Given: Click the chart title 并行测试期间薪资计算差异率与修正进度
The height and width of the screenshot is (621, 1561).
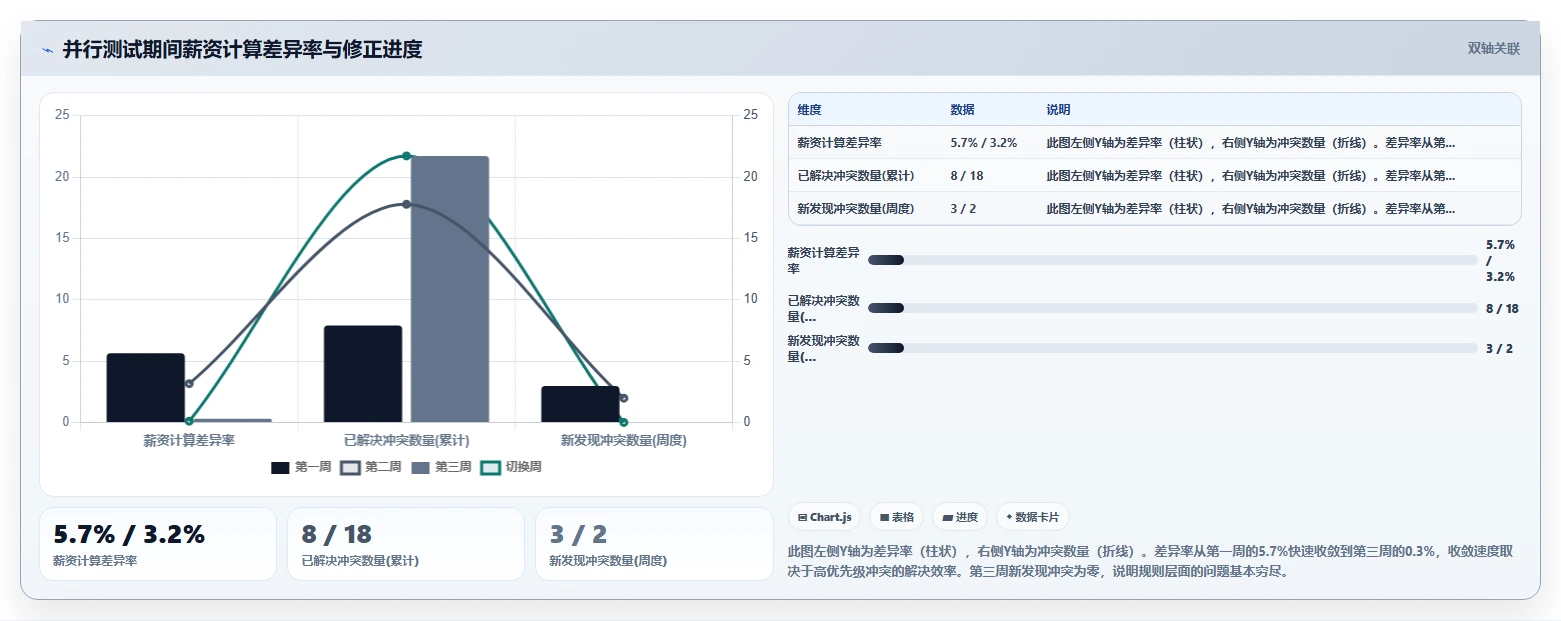Looking at the screenshot, I should coord(243,49).
